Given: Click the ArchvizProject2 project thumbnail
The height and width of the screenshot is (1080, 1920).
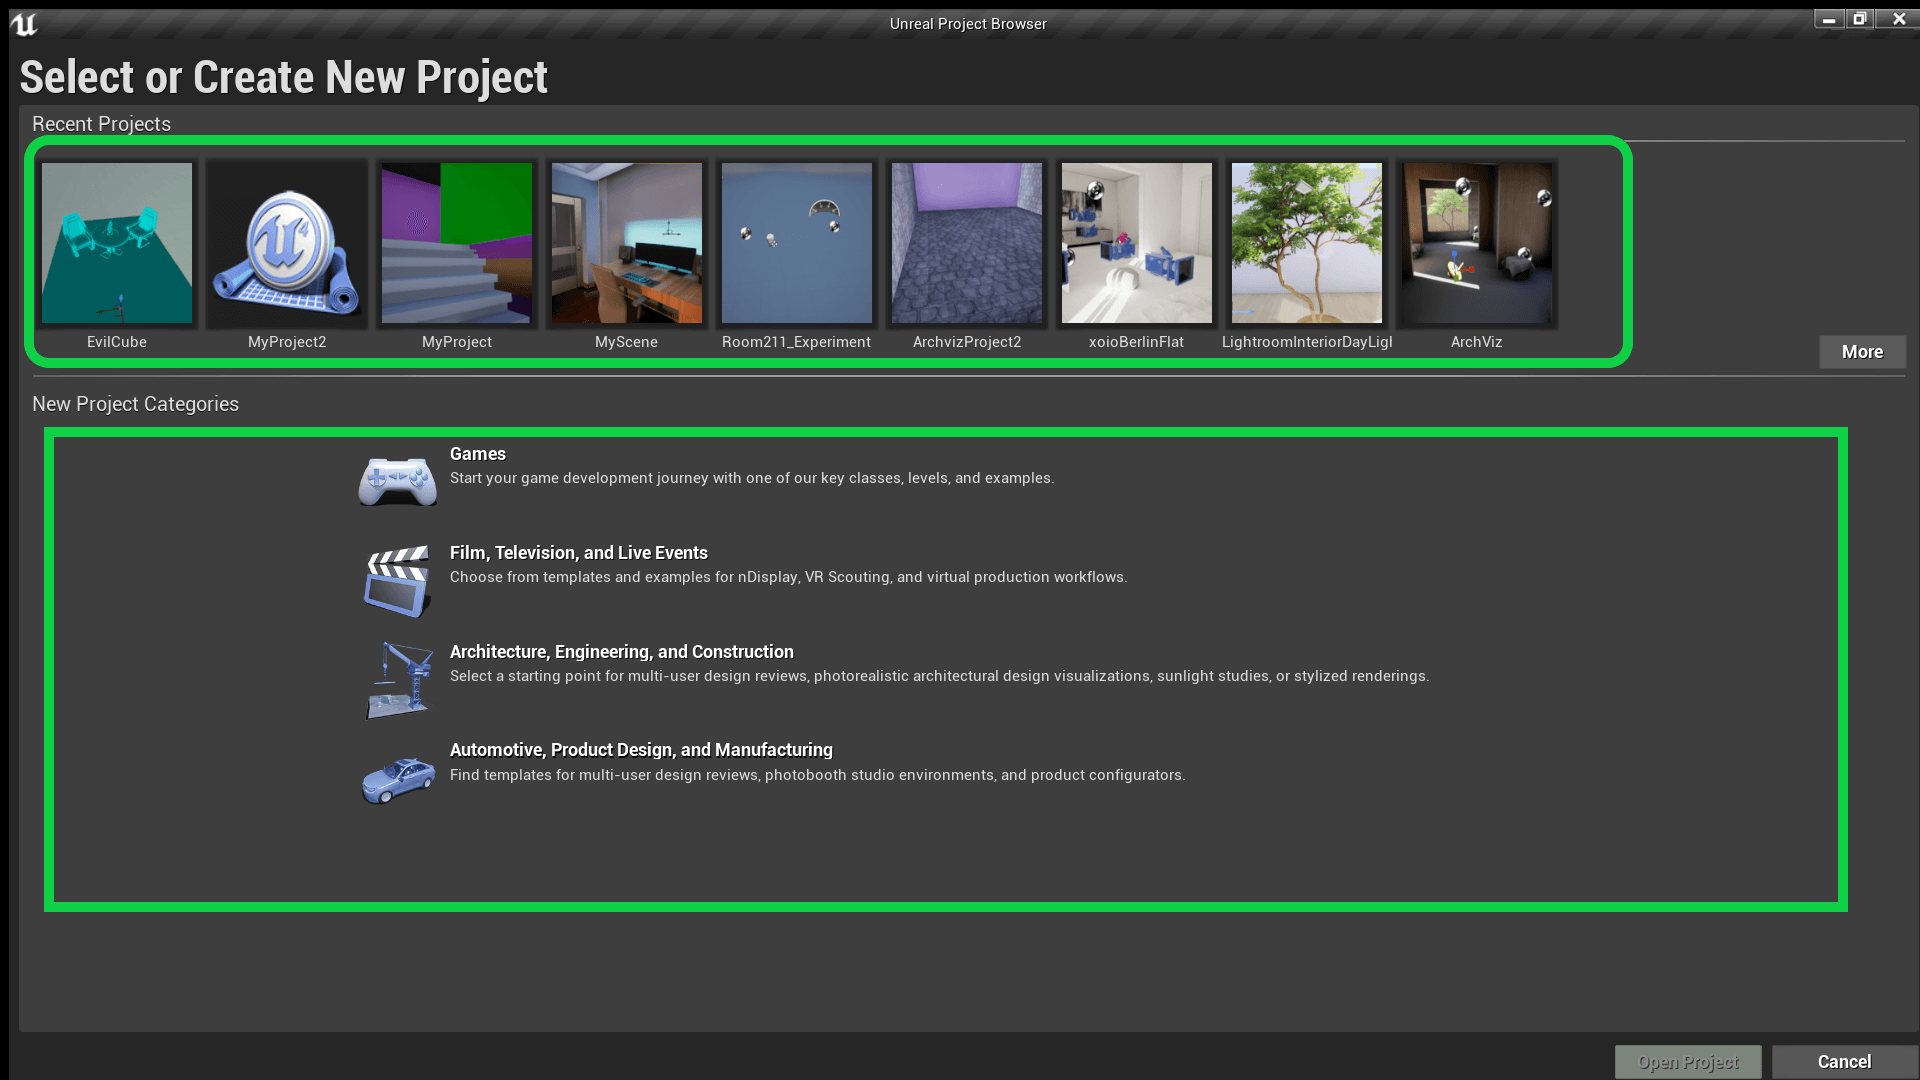Looking at the screenshot, I should (x=967, y=243).
